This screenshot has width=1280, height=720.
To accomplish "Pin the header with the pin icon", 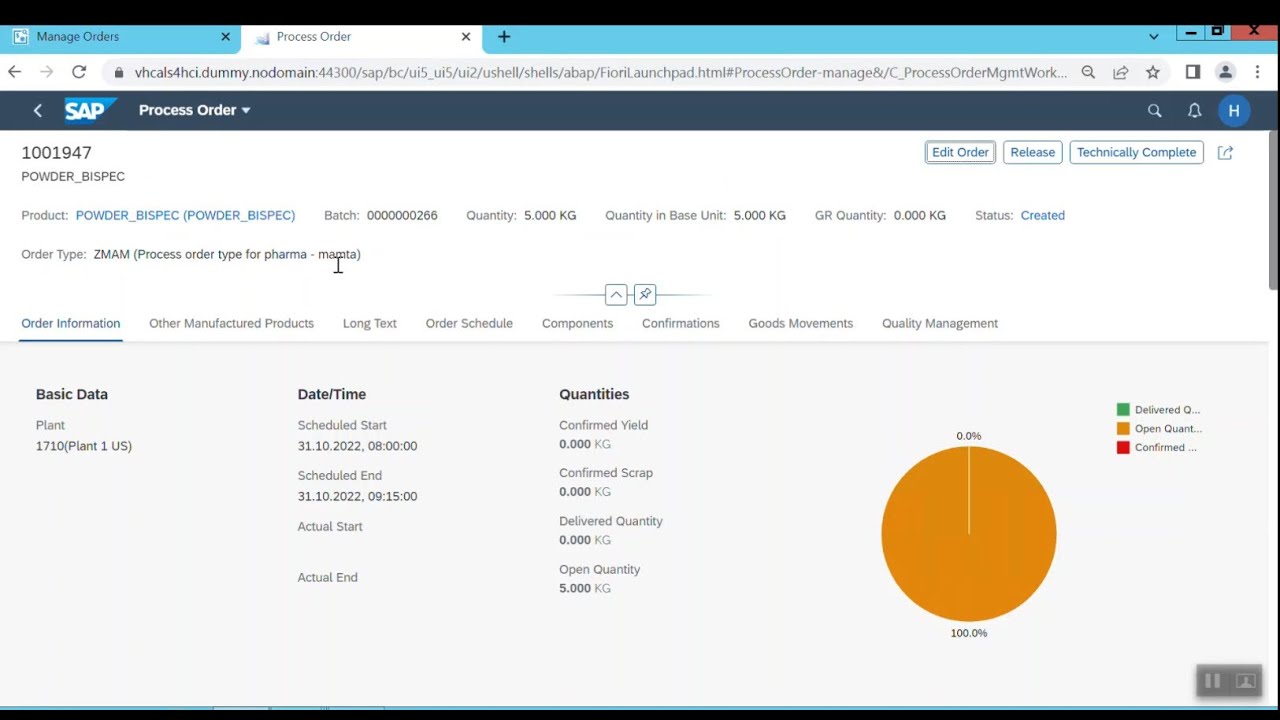I will (645, 294).
